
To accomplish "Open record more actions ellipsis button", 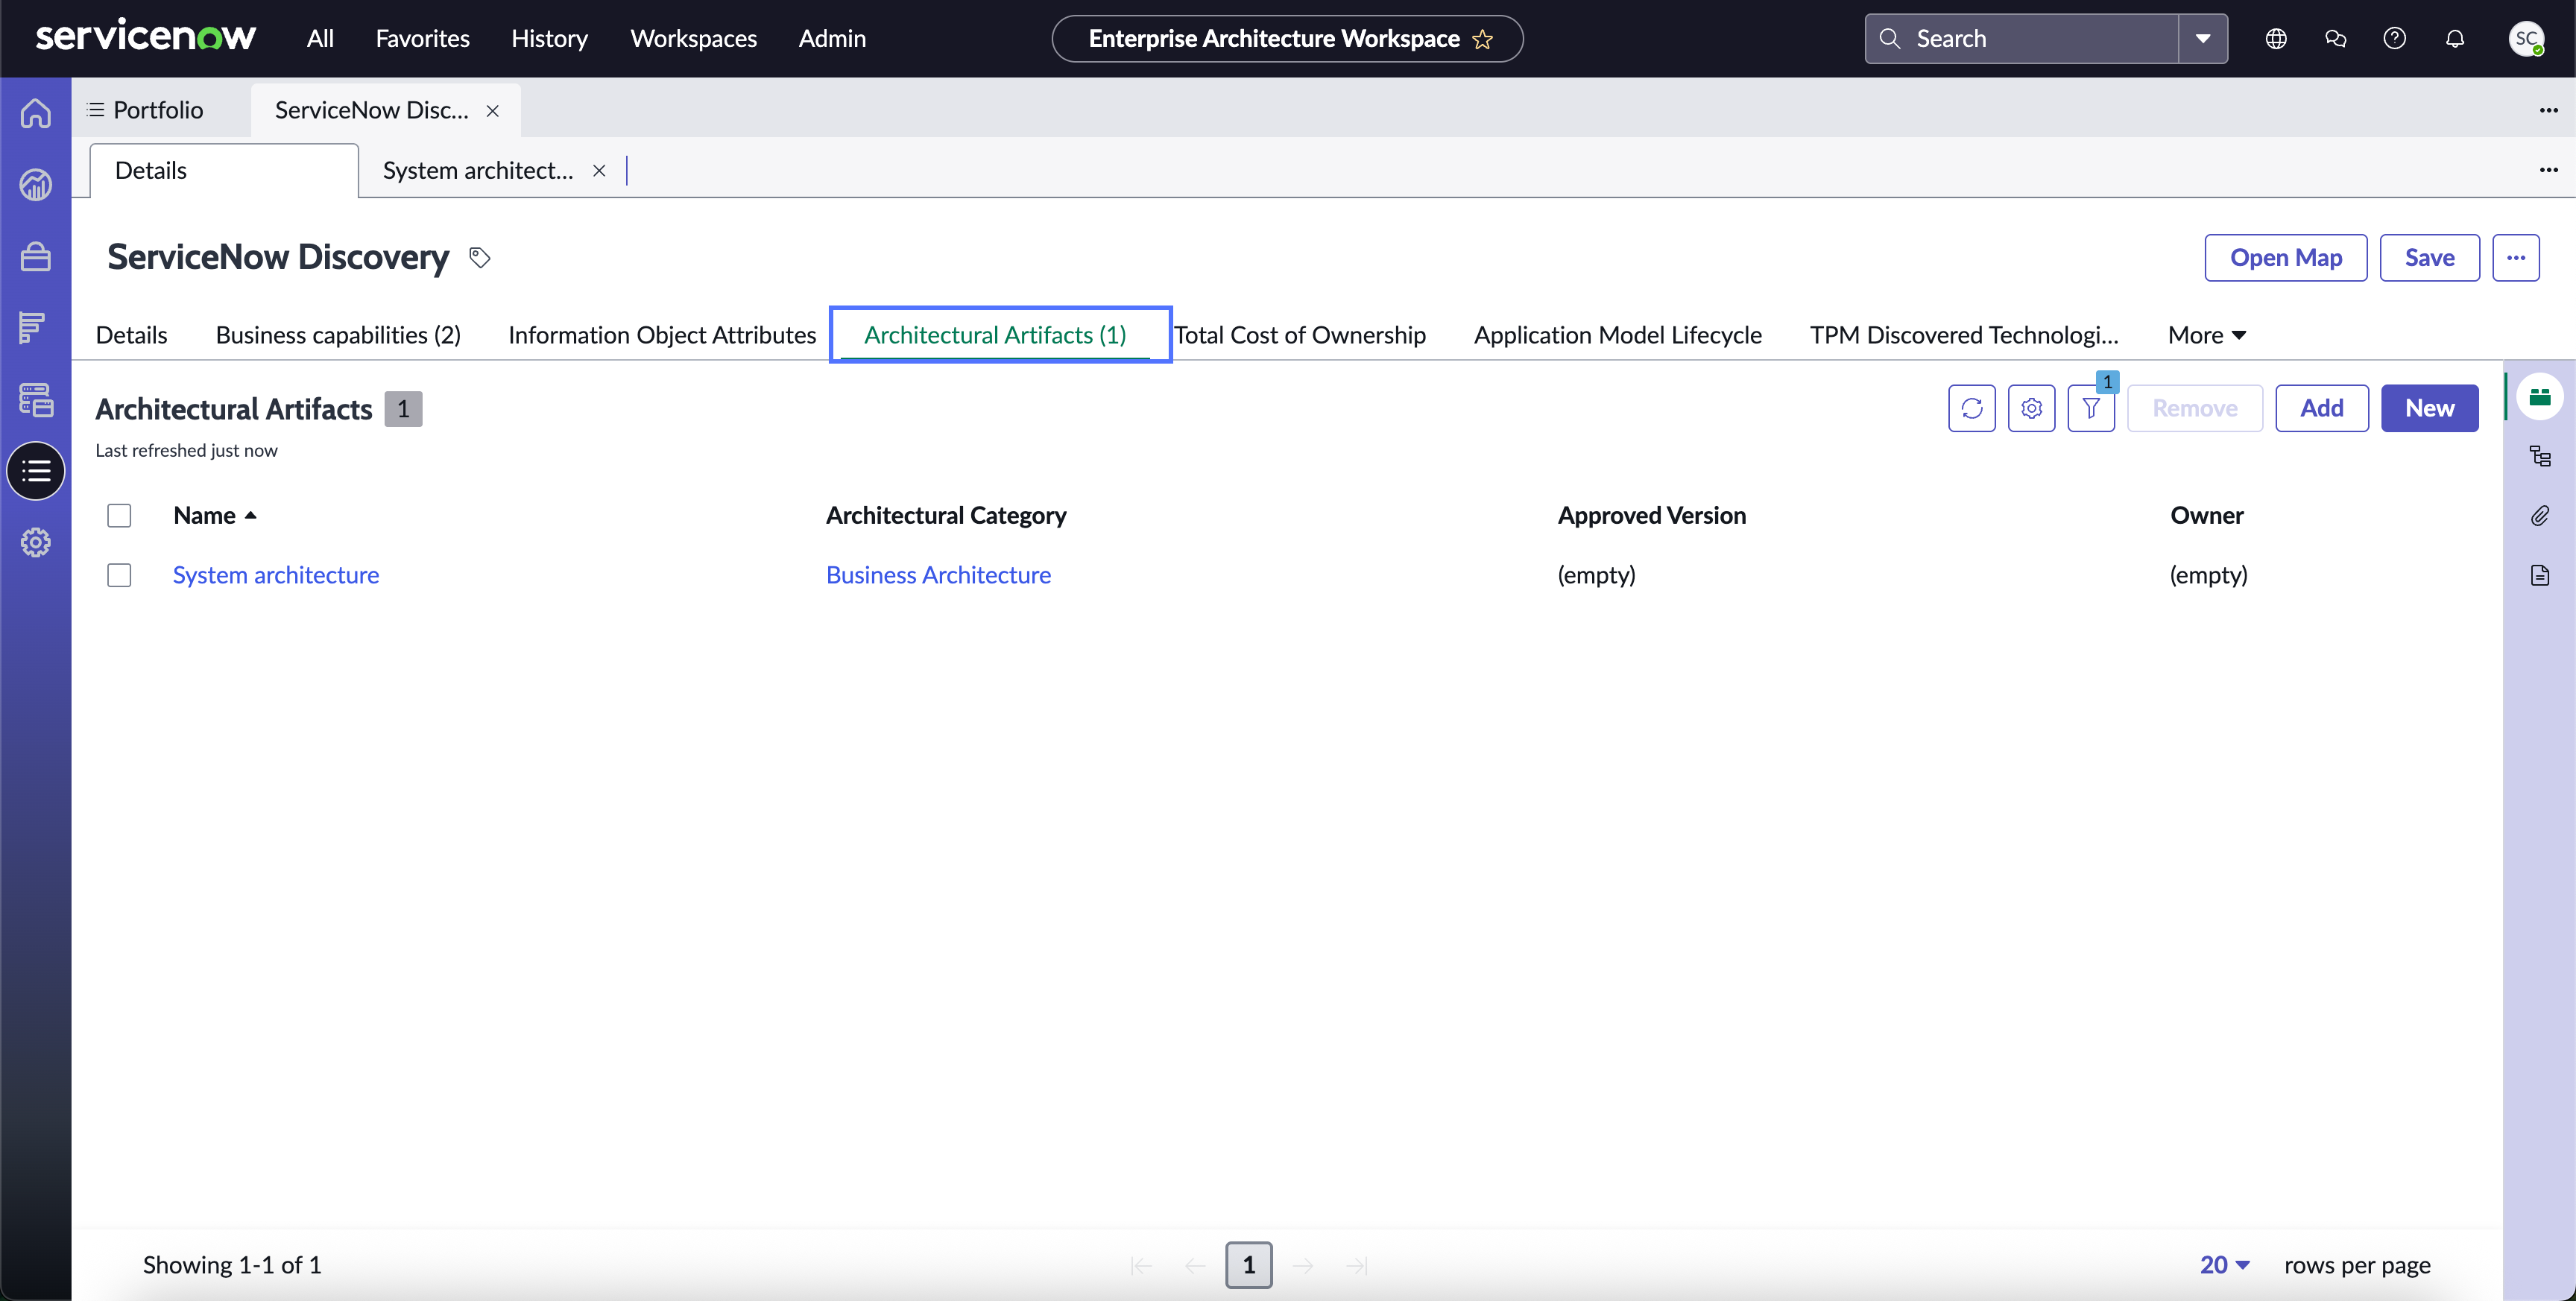I will click(2516, 258).
